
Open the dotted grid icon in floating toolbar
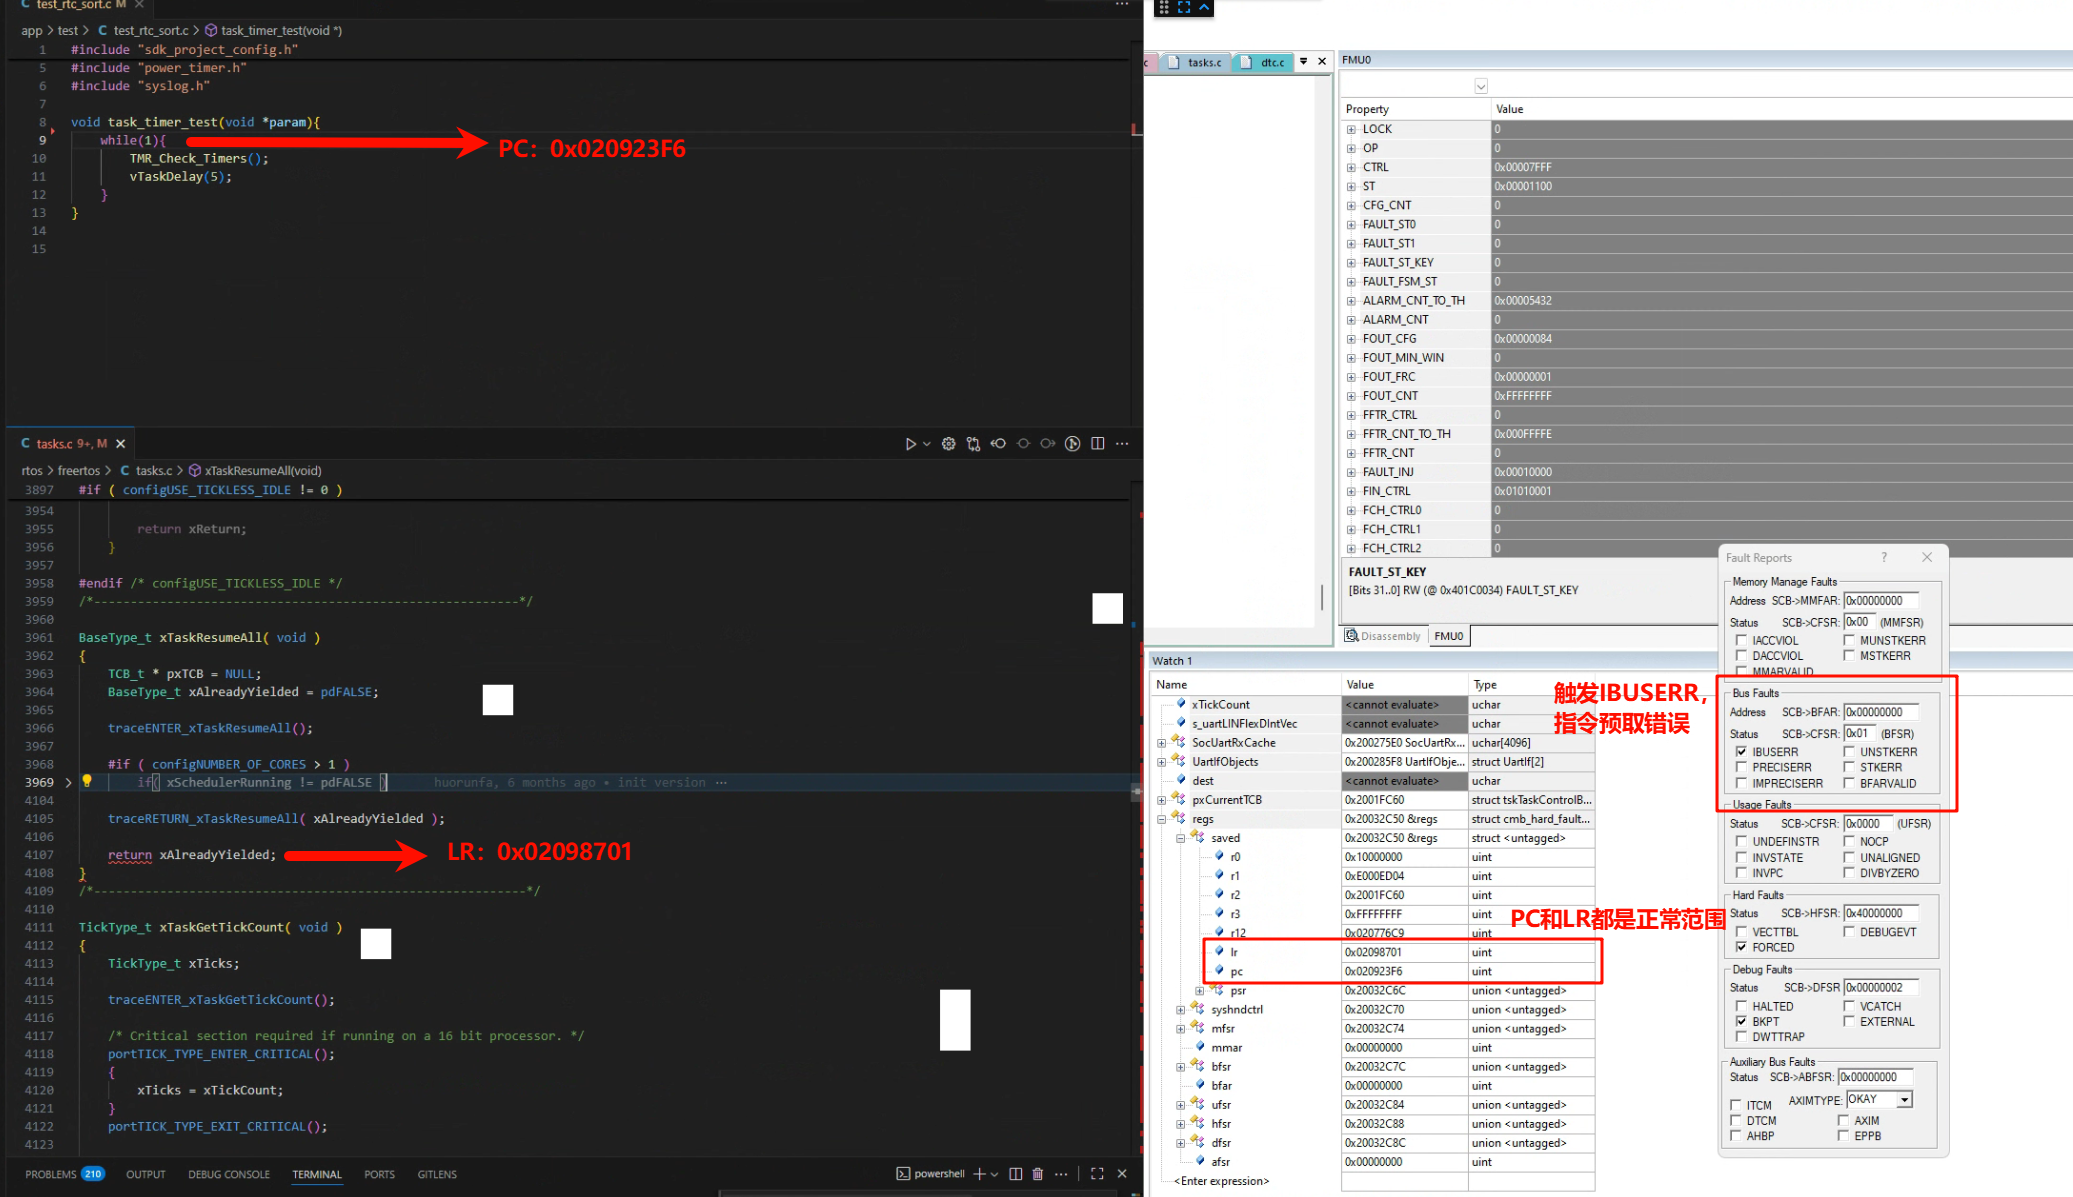click(x=1164, y=7)
